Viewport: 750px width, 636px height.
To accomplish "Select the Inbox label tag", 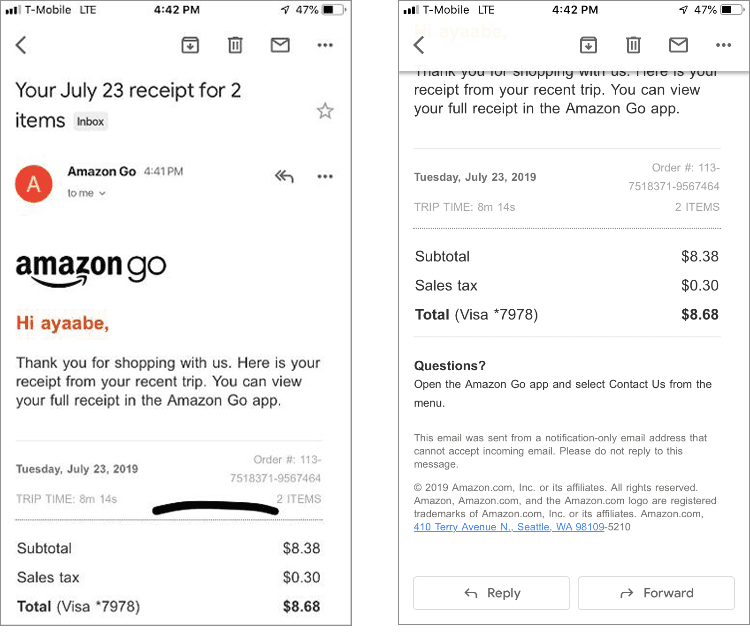I will click(x=90, y=121).
